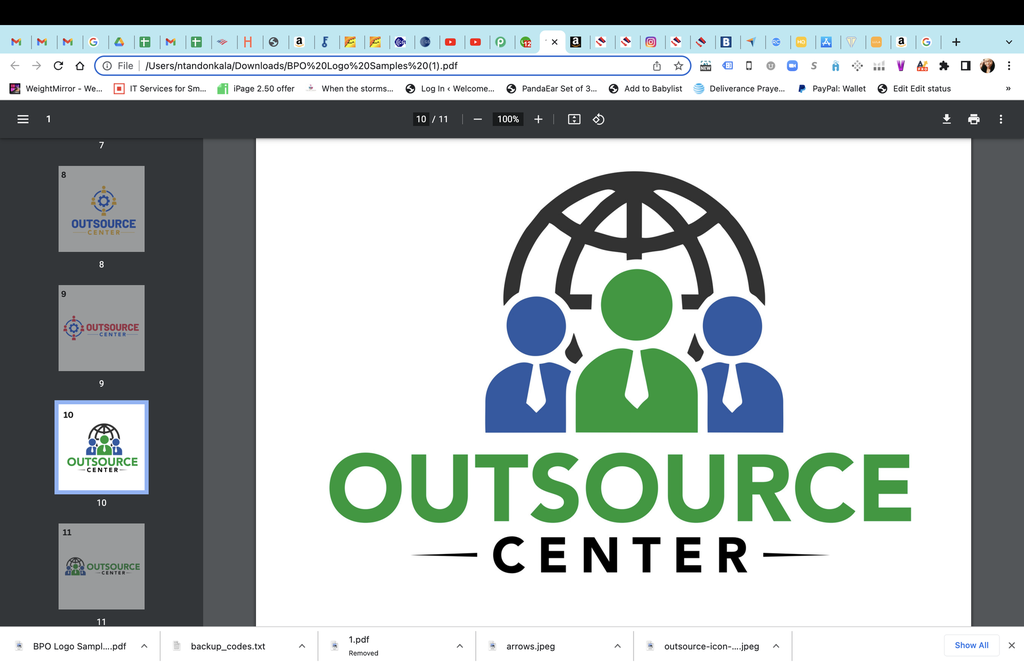Toggle the Chrome side panel
The width and height of the screenshot is (1024, 665).
(965, 66)
